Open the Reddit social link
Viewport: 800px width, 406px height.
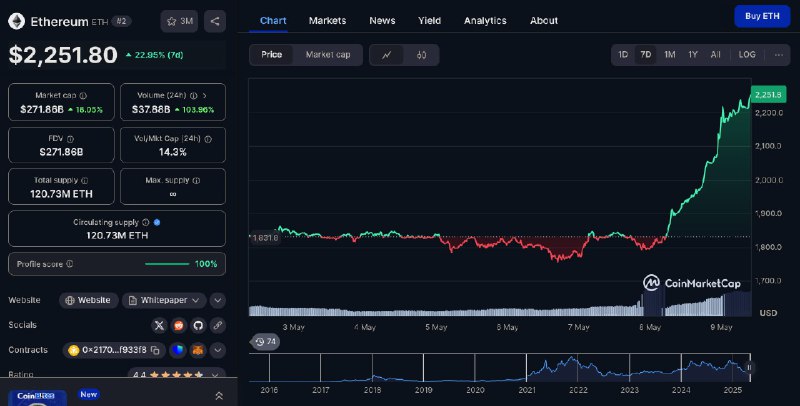point(179,325)
